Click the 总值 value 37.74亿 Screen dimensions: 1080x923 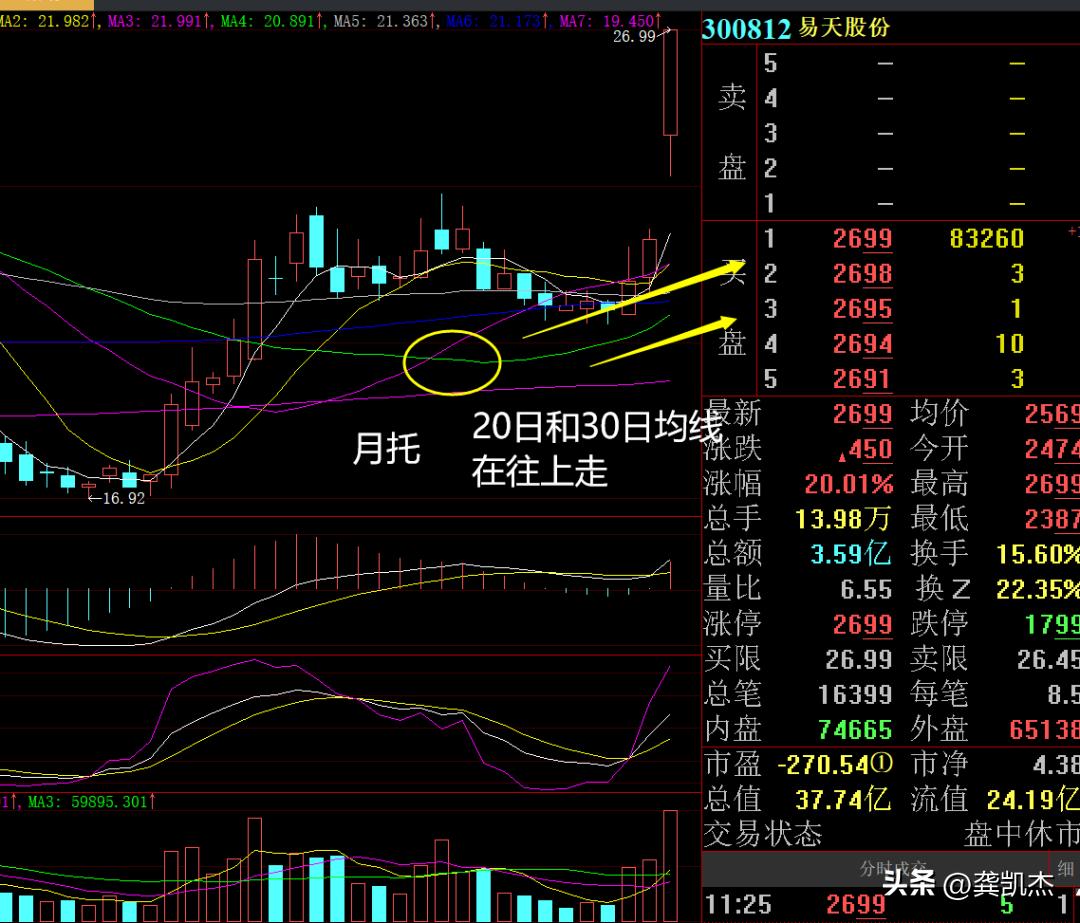[843, 800]
